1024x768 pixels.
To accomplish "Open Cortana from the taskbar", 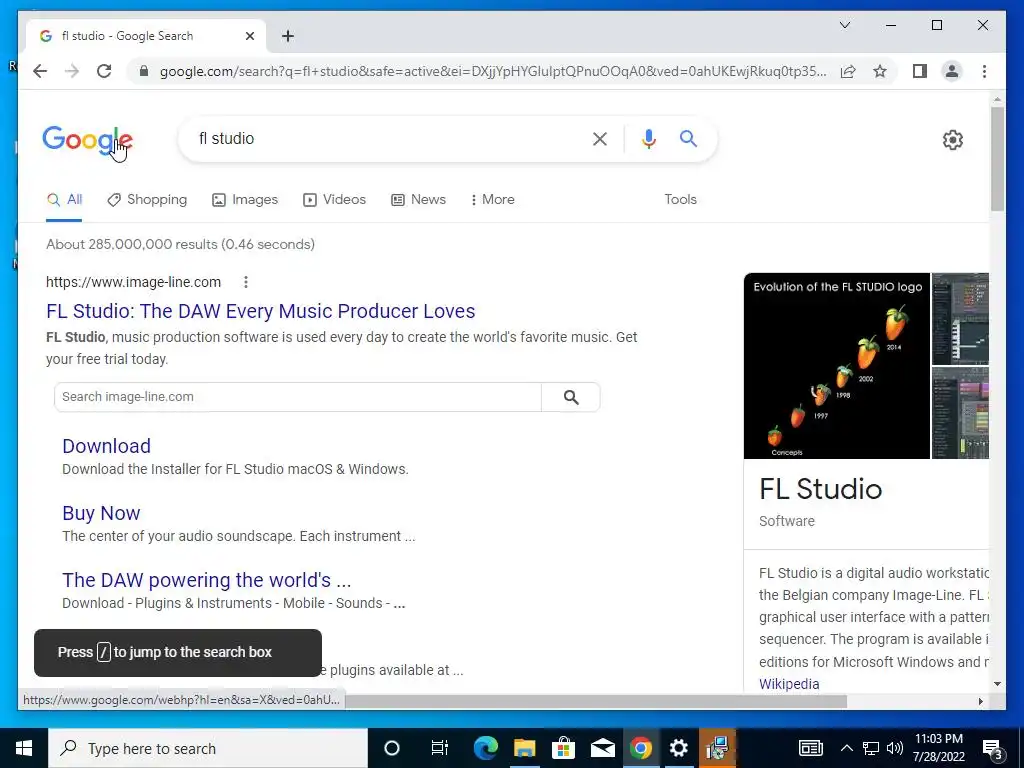I will click(x=391, y=748).
